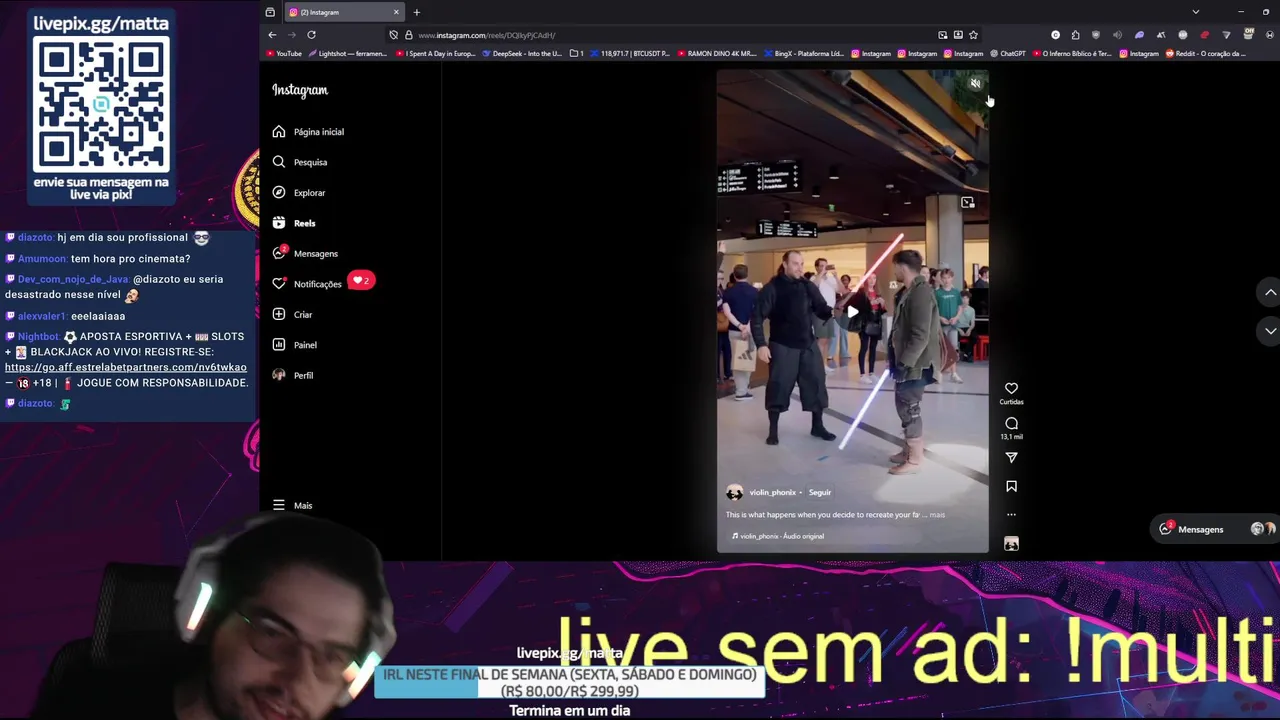Viewport: 1280px width, 720px height.
Task: Play the paused reel video
Action: 852,312
